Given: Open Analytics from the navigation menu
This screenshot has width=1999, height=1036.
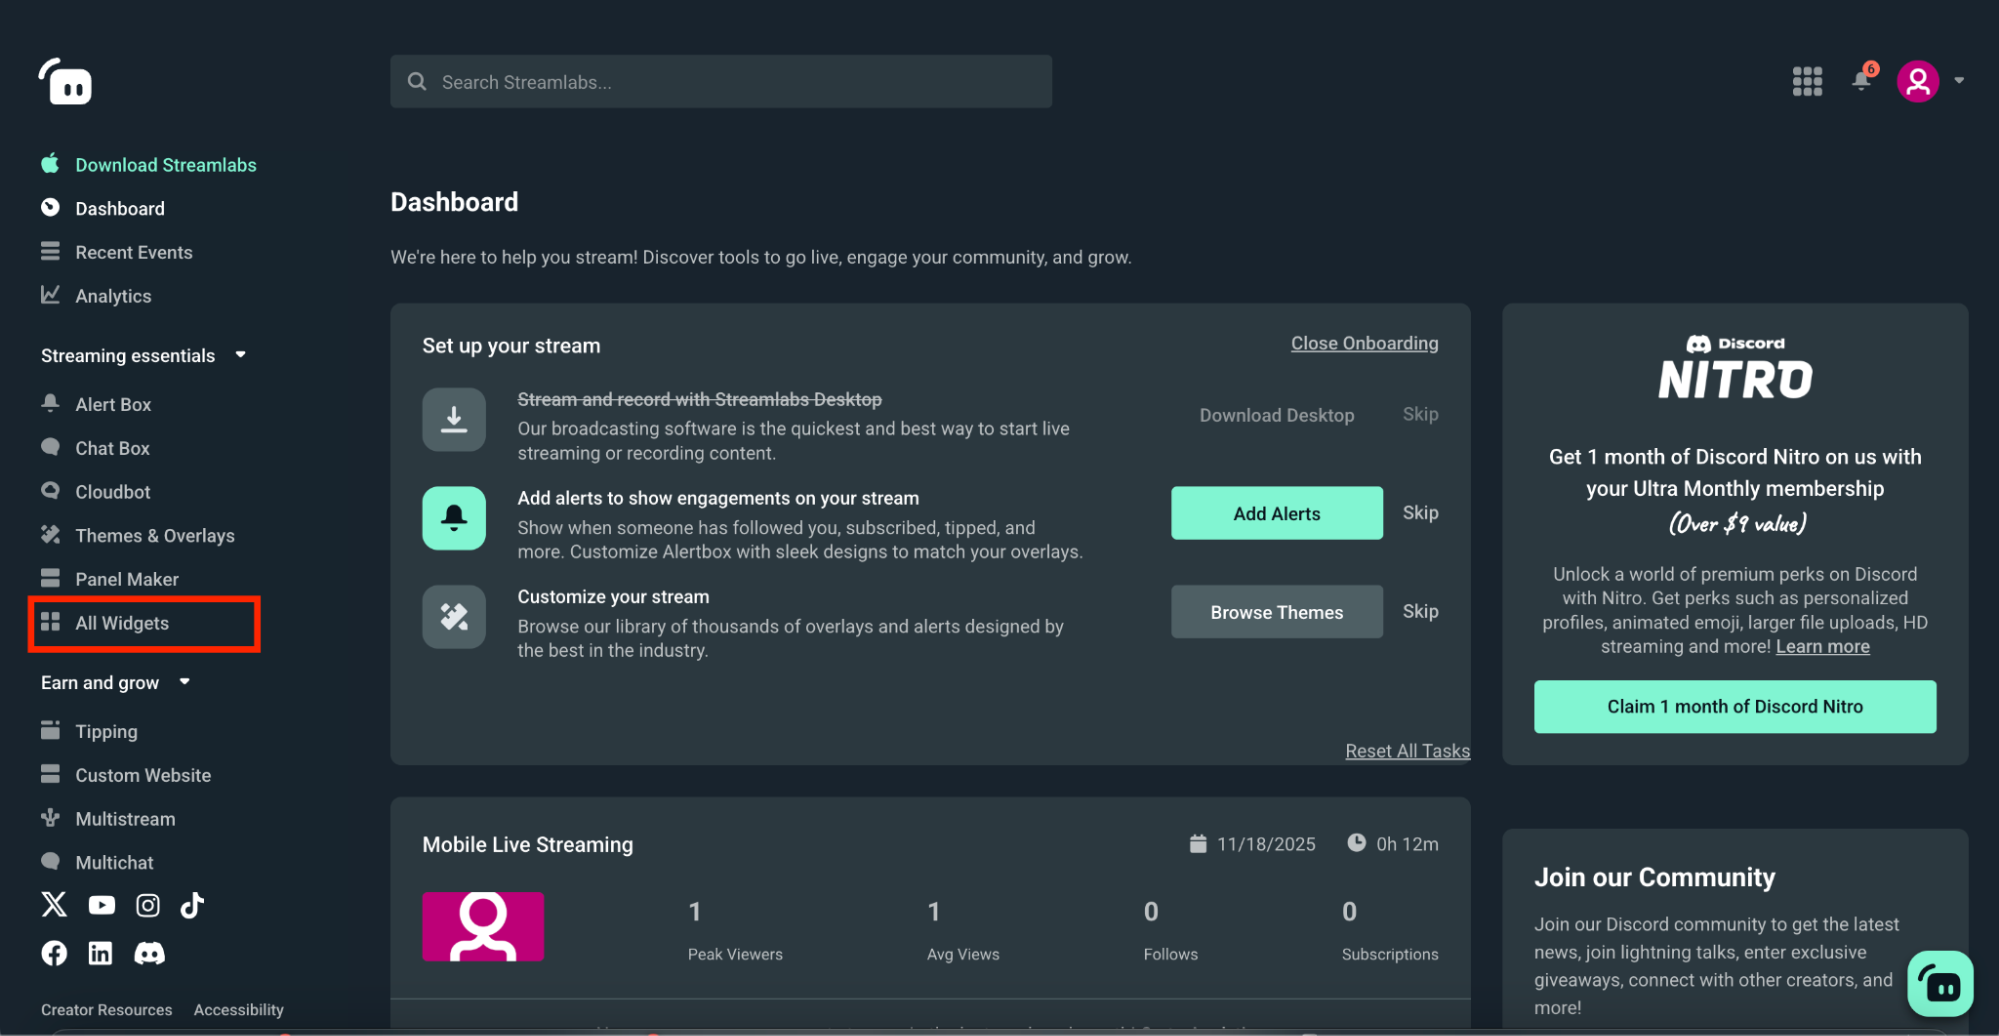Looking at the screenshot, I should click(x=113, y=295).
